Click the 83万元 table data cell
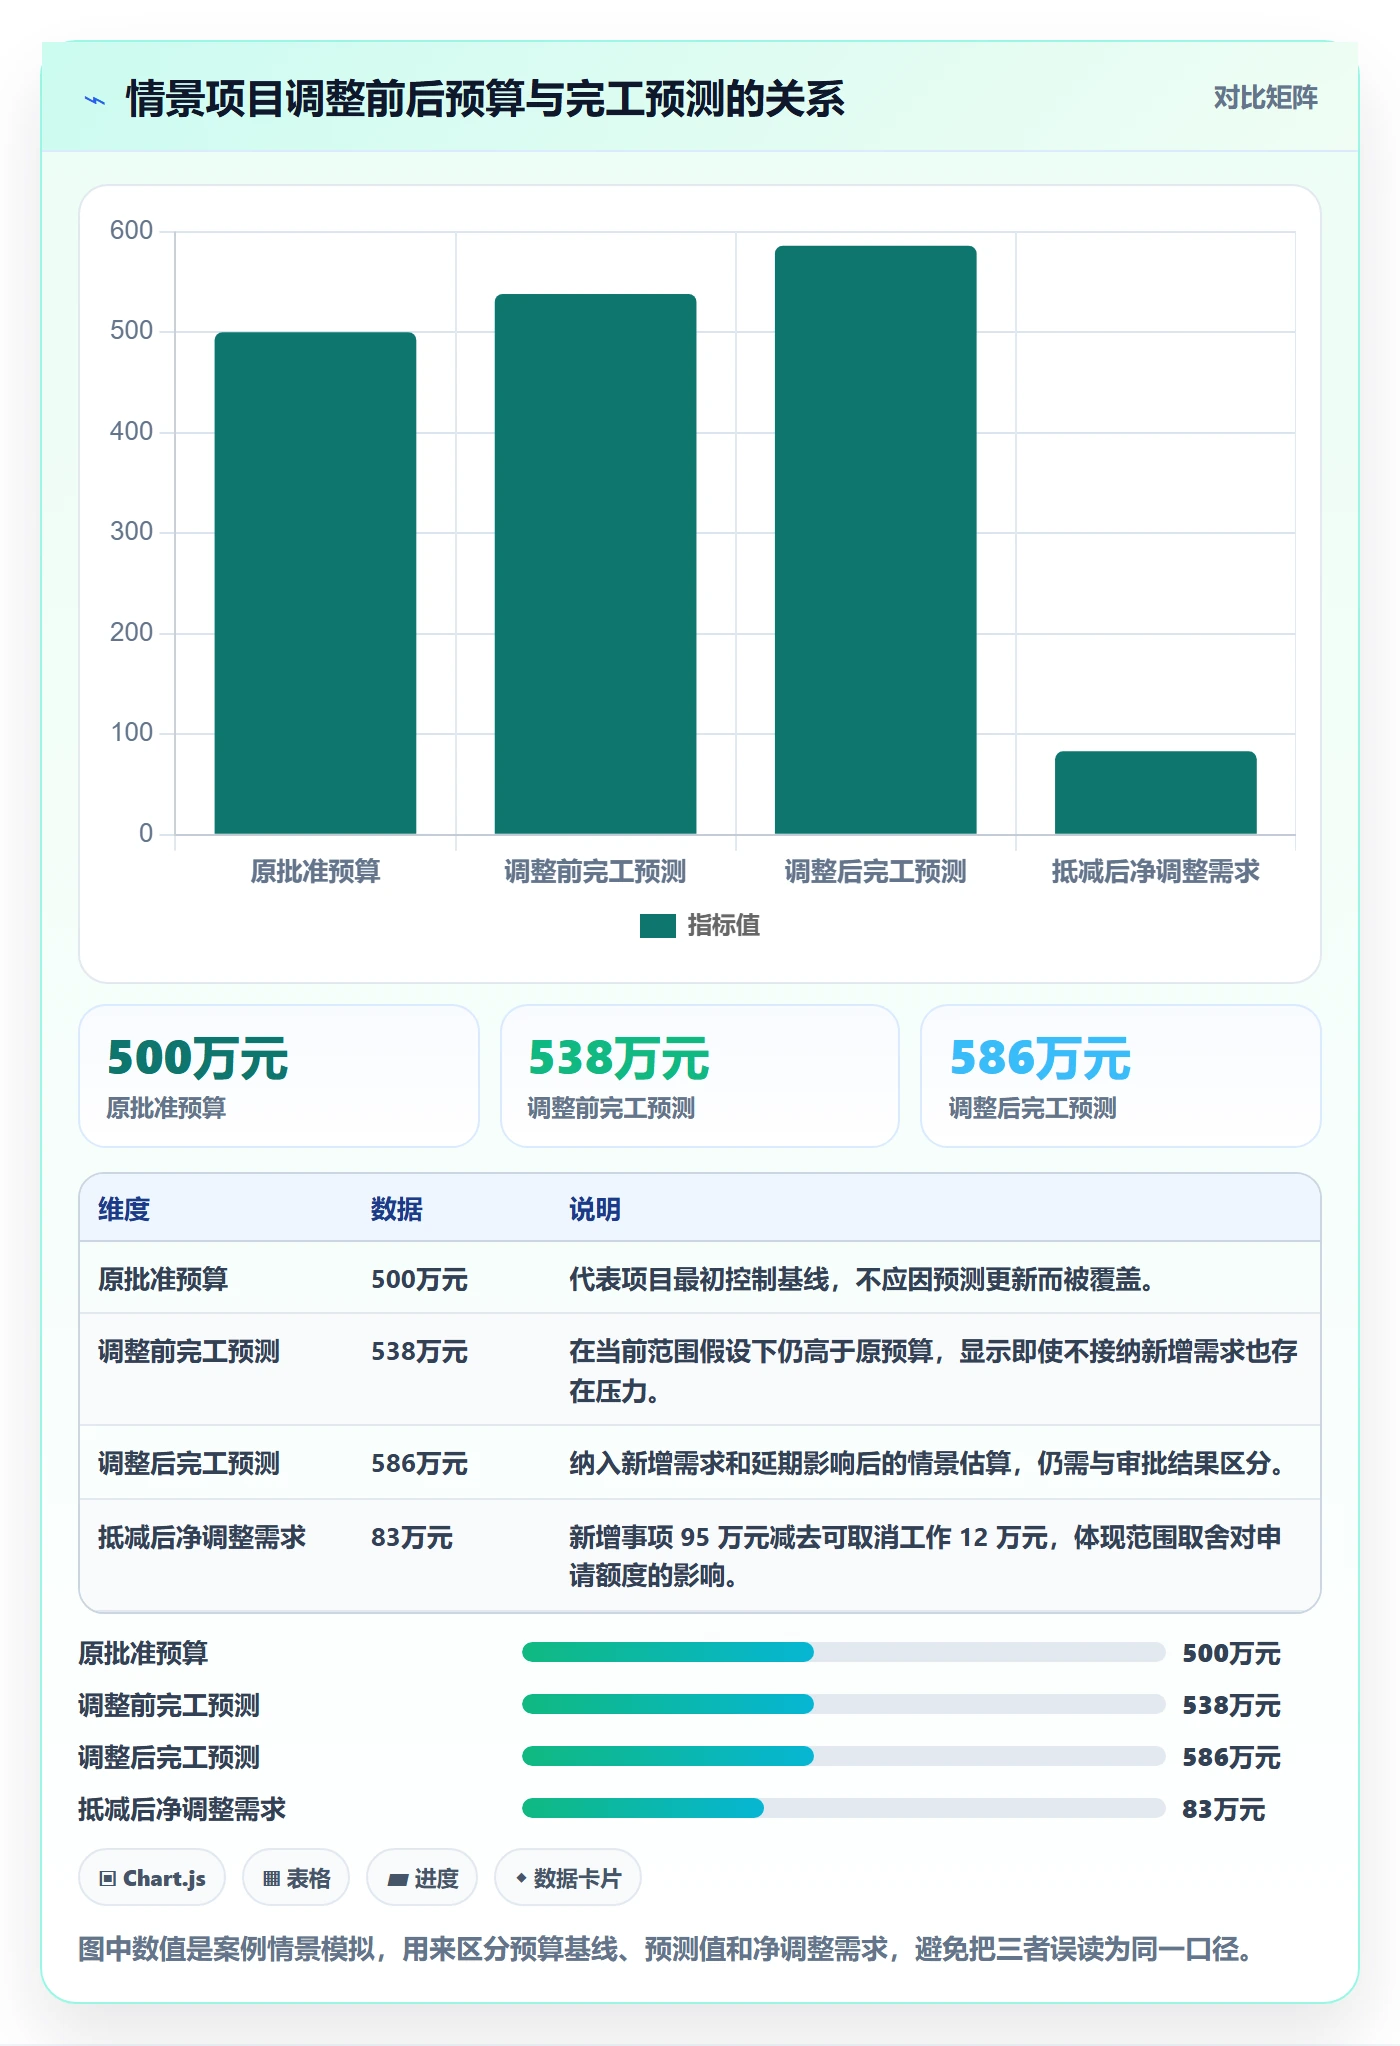This screenshot has width=1400, height=2046. point(412,1537)
